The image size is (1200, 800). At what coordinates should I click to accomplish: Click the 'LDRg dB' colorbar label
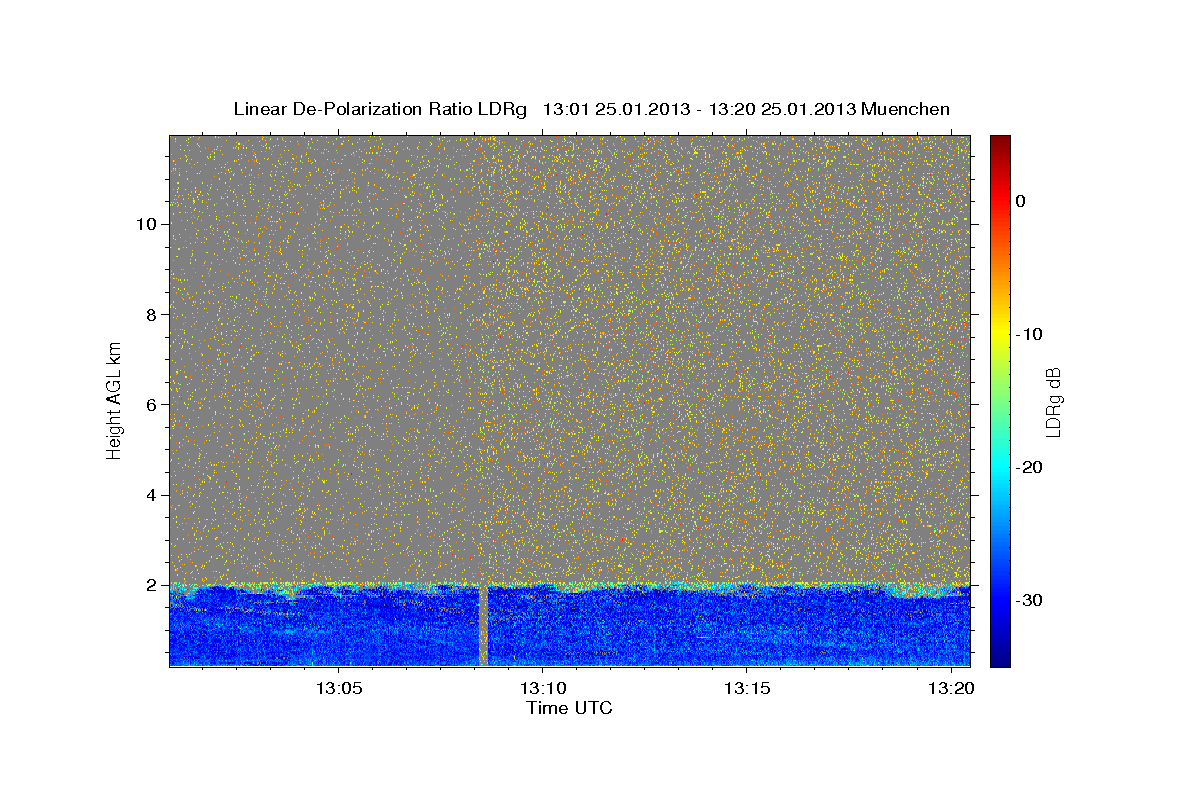1053,401
